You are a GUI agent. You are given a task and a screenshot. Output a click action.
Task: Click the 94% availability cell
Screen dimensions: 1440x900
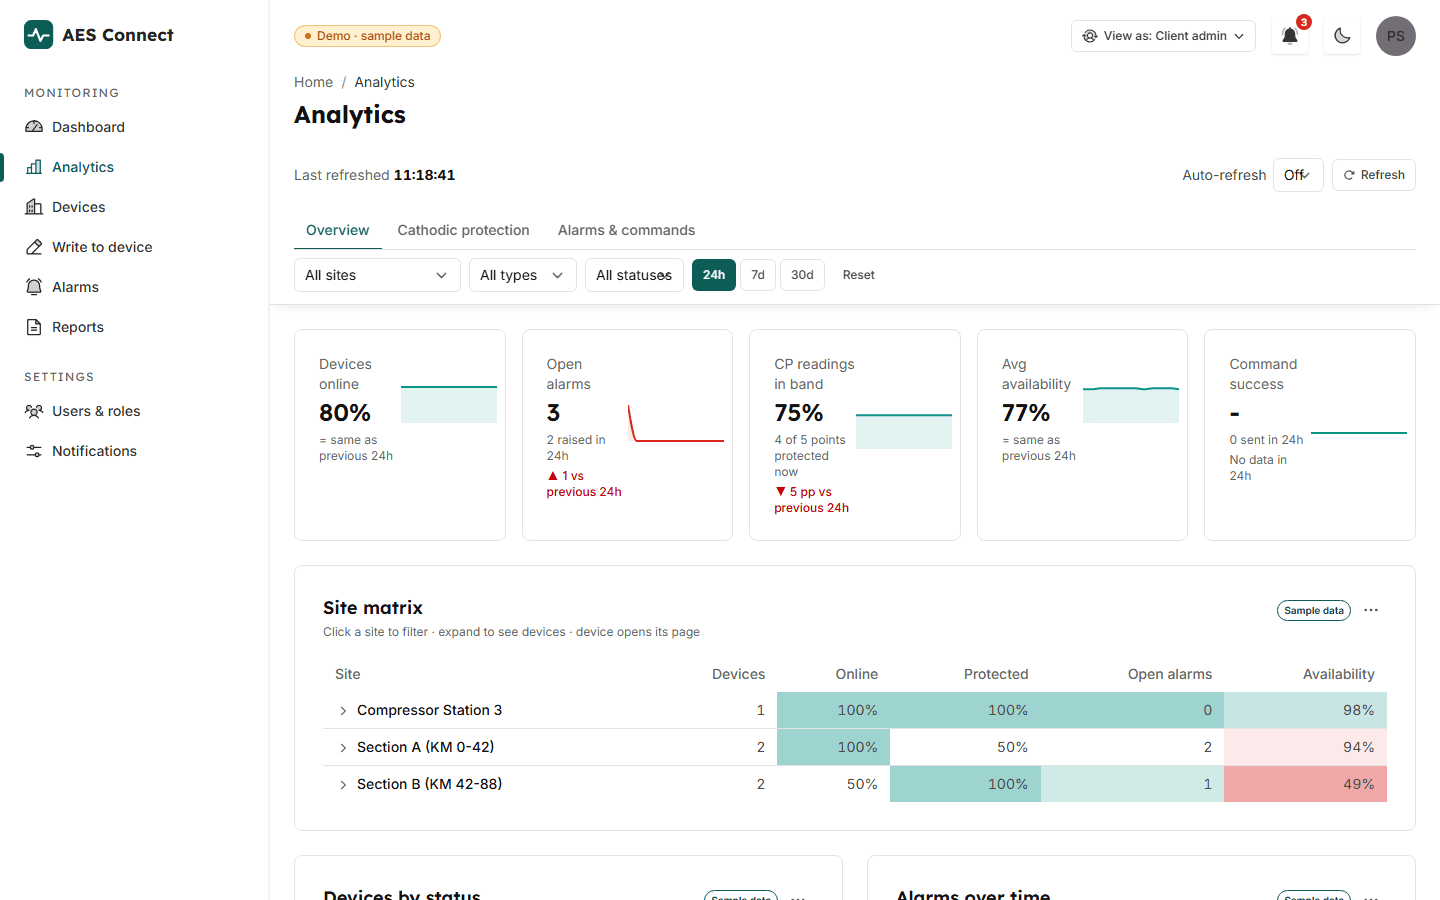click(x=1305, y=747)
